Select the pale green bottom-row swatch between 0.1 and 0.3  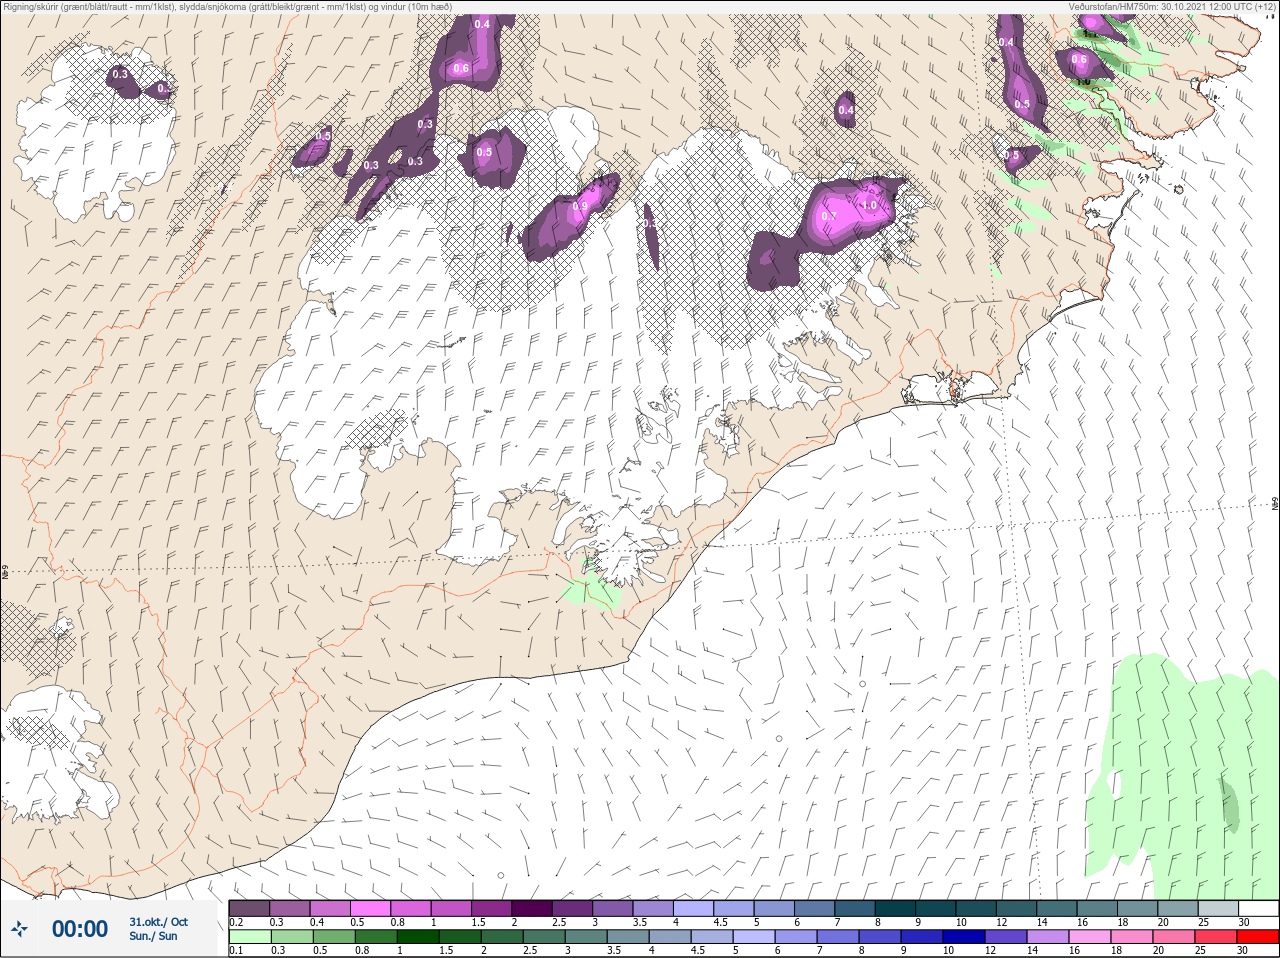pos(249,937)
